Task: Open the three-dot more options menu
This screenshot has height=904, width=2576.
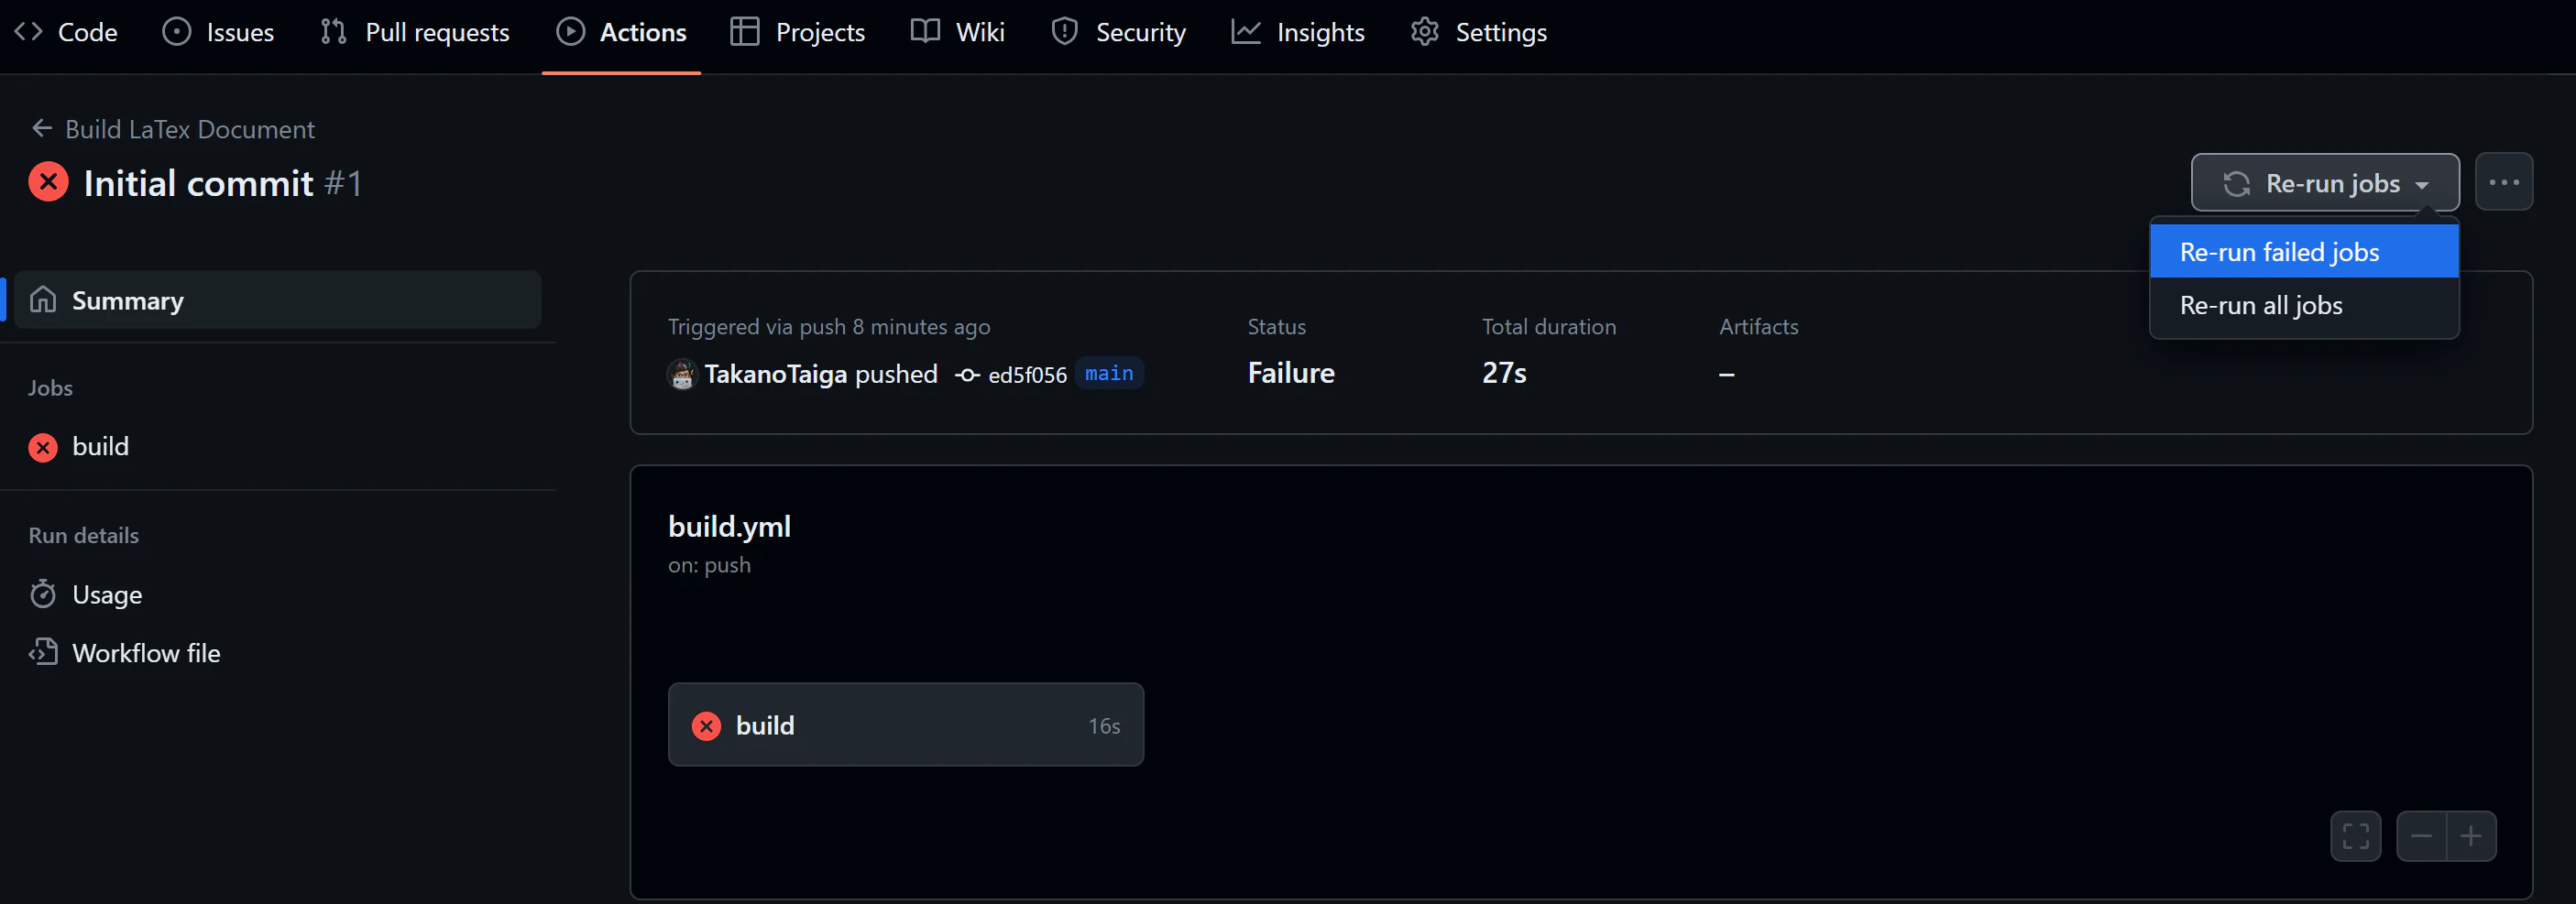Action: click(2504, 182)
